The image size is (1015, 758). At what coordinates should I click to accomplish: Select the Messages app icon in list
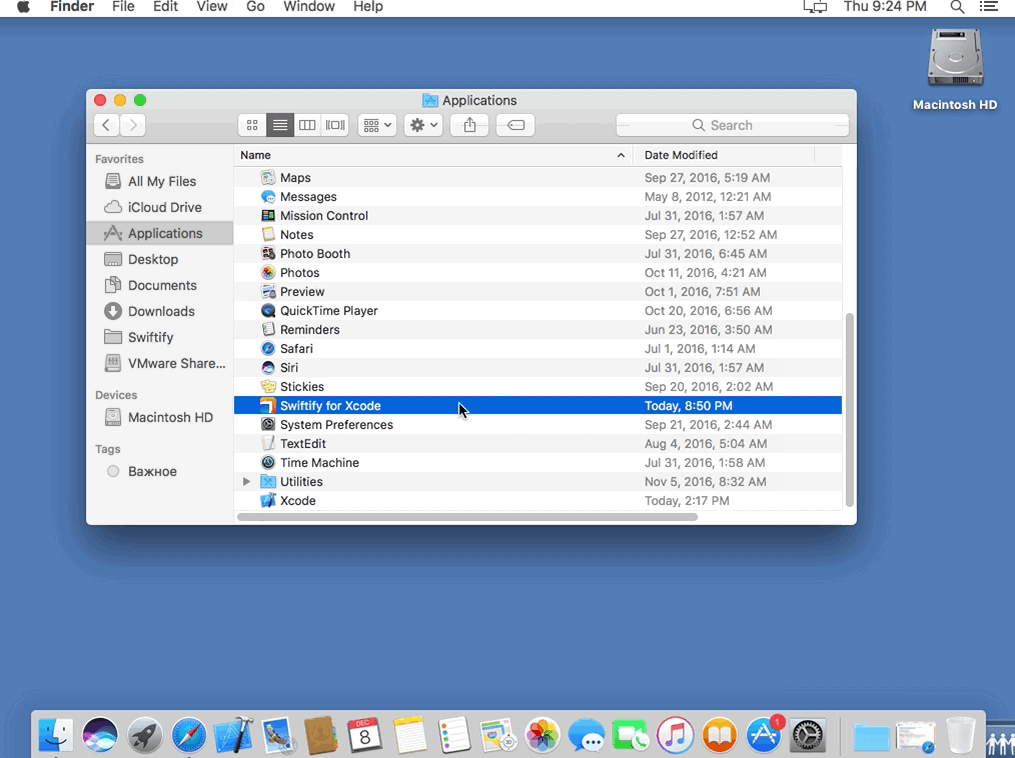tap(268, 196)
